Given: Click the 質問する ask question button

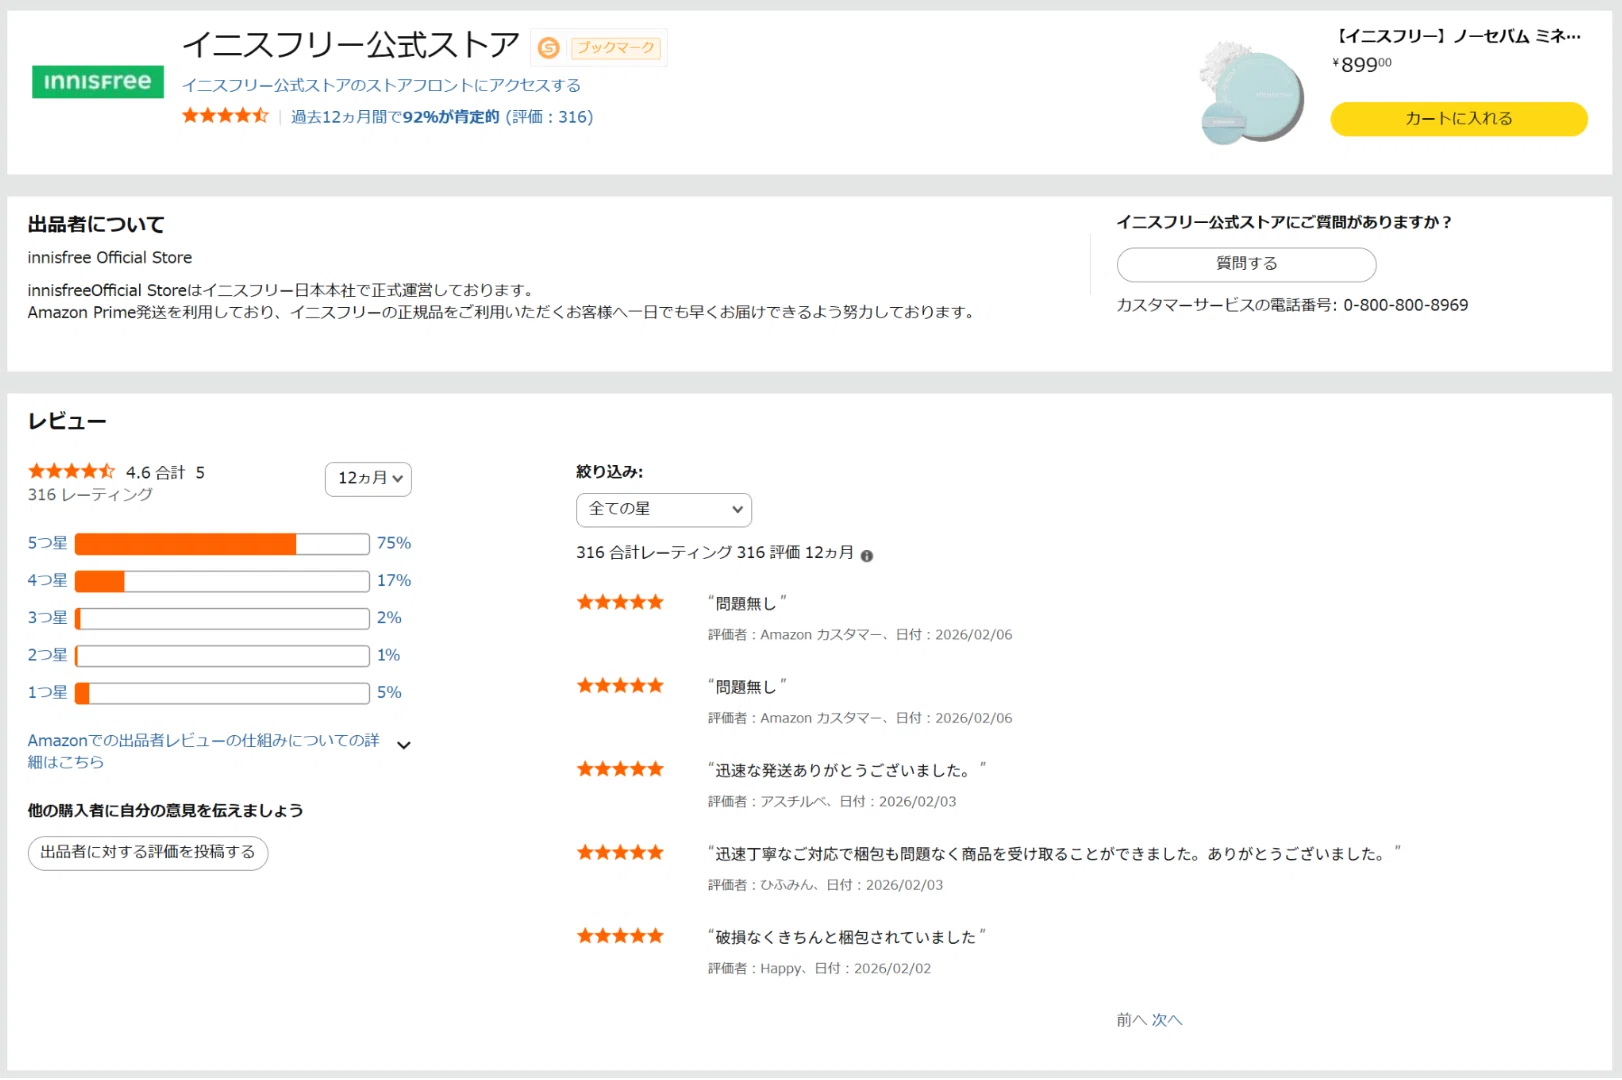Looking at the screenshot, I should tap(1247, 264).
